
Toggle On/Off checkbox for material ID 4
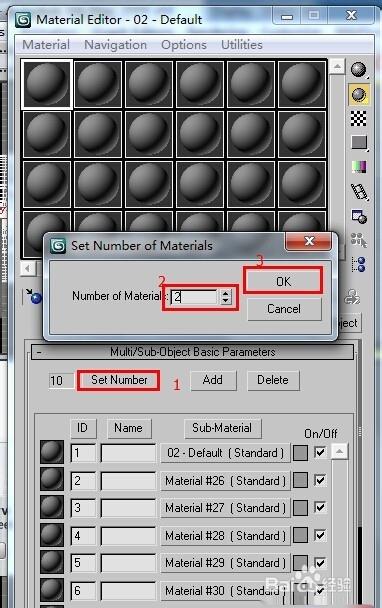[x=320, y=535]
